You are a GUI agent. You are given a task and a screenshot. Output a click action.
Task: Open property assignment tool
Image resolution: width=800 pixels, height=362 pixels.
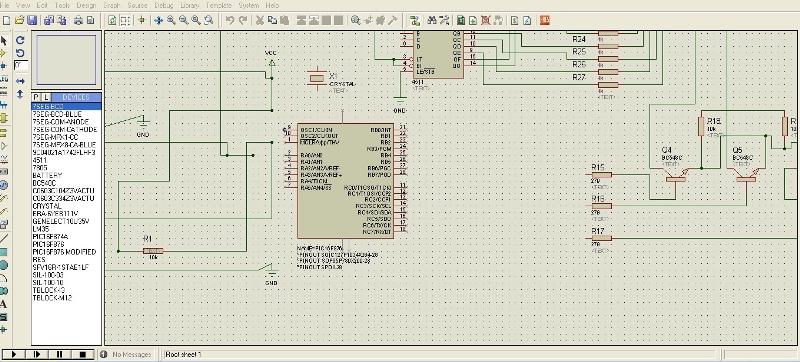point(444,20)
